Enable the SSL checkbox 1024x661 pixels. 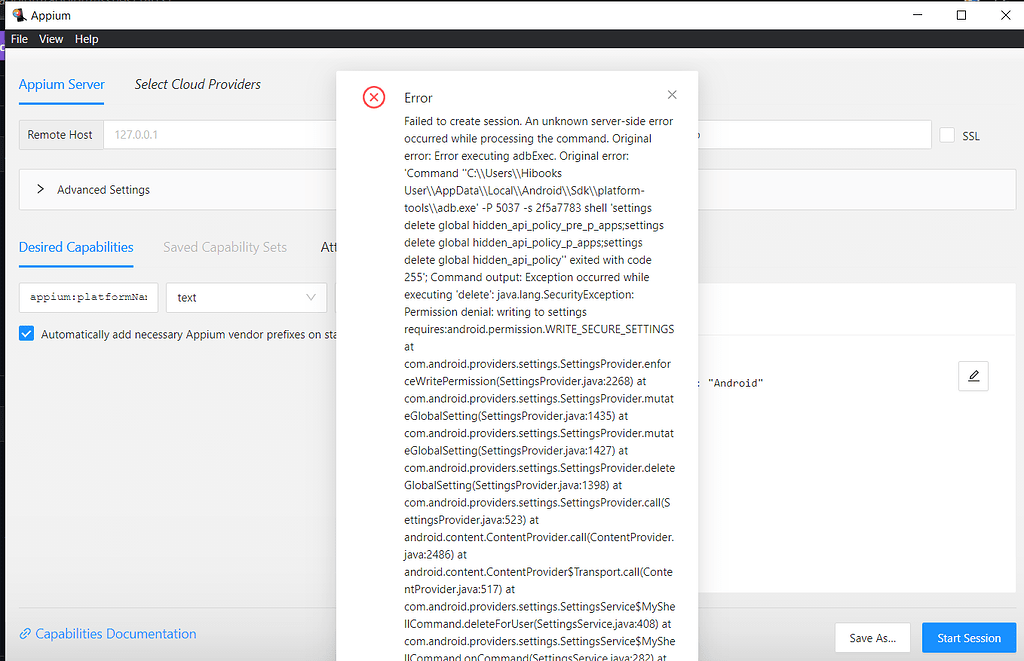point(947,135)
